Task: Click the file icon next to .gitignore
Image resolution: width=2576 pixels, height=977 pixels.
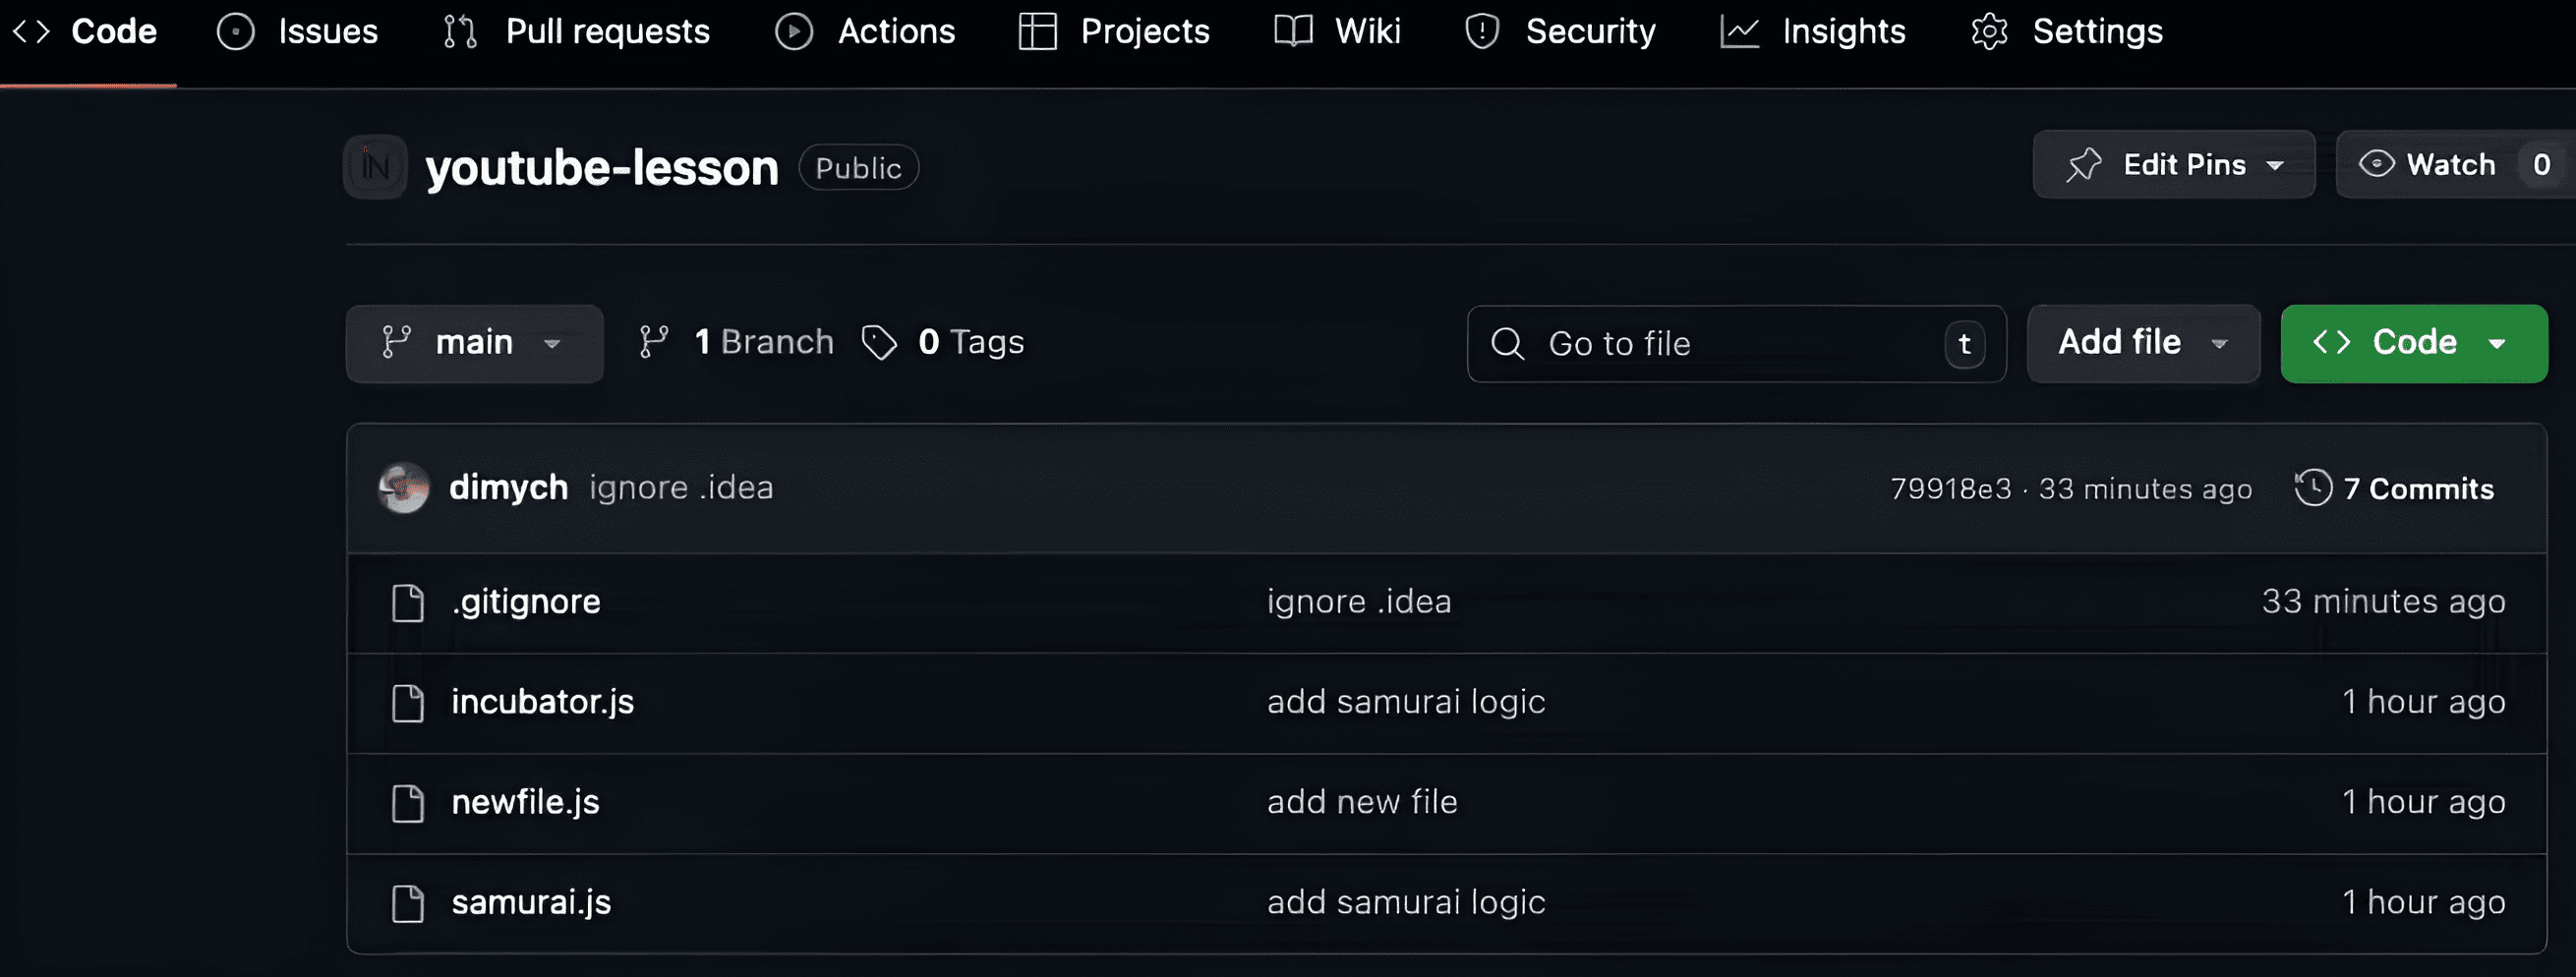Action: (x=408, y=603)
